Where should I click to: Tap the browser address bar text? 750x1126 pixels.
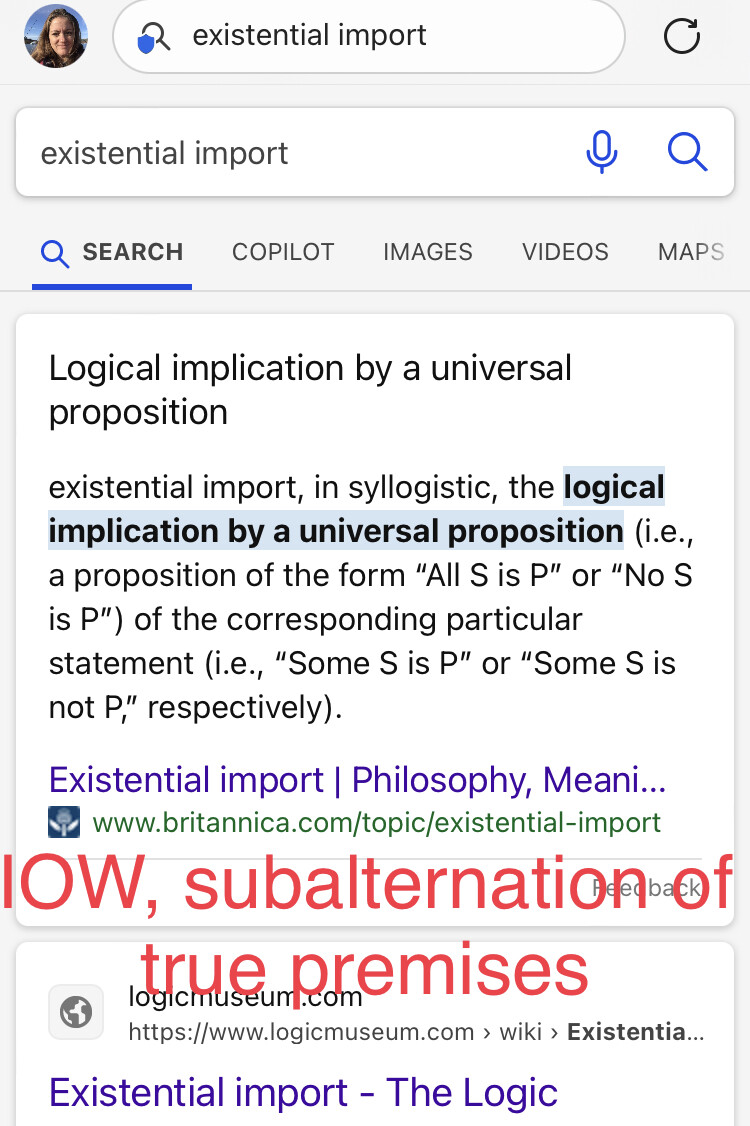click(310, 35)
